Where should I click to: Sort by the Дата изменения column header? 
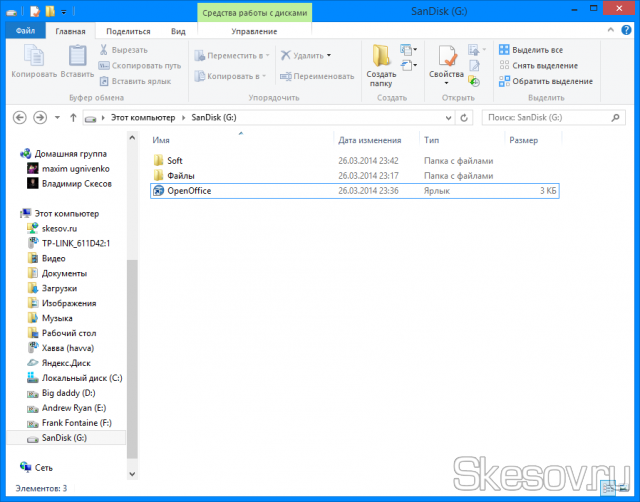(370, 141)
